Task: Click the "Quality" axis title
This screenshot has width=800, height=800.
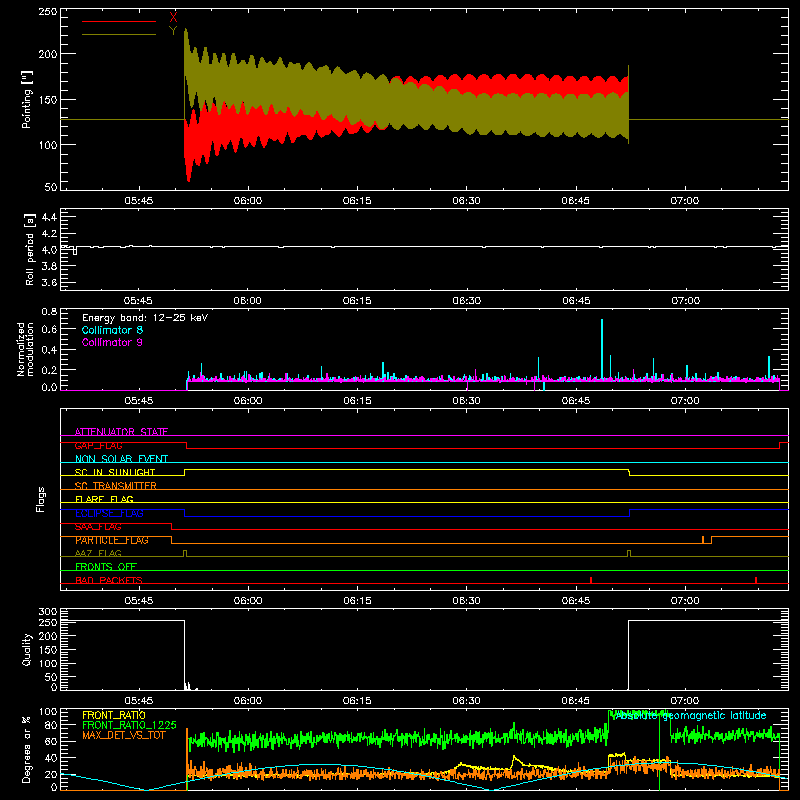Action: pyautogui.click(x=27, y=649)
